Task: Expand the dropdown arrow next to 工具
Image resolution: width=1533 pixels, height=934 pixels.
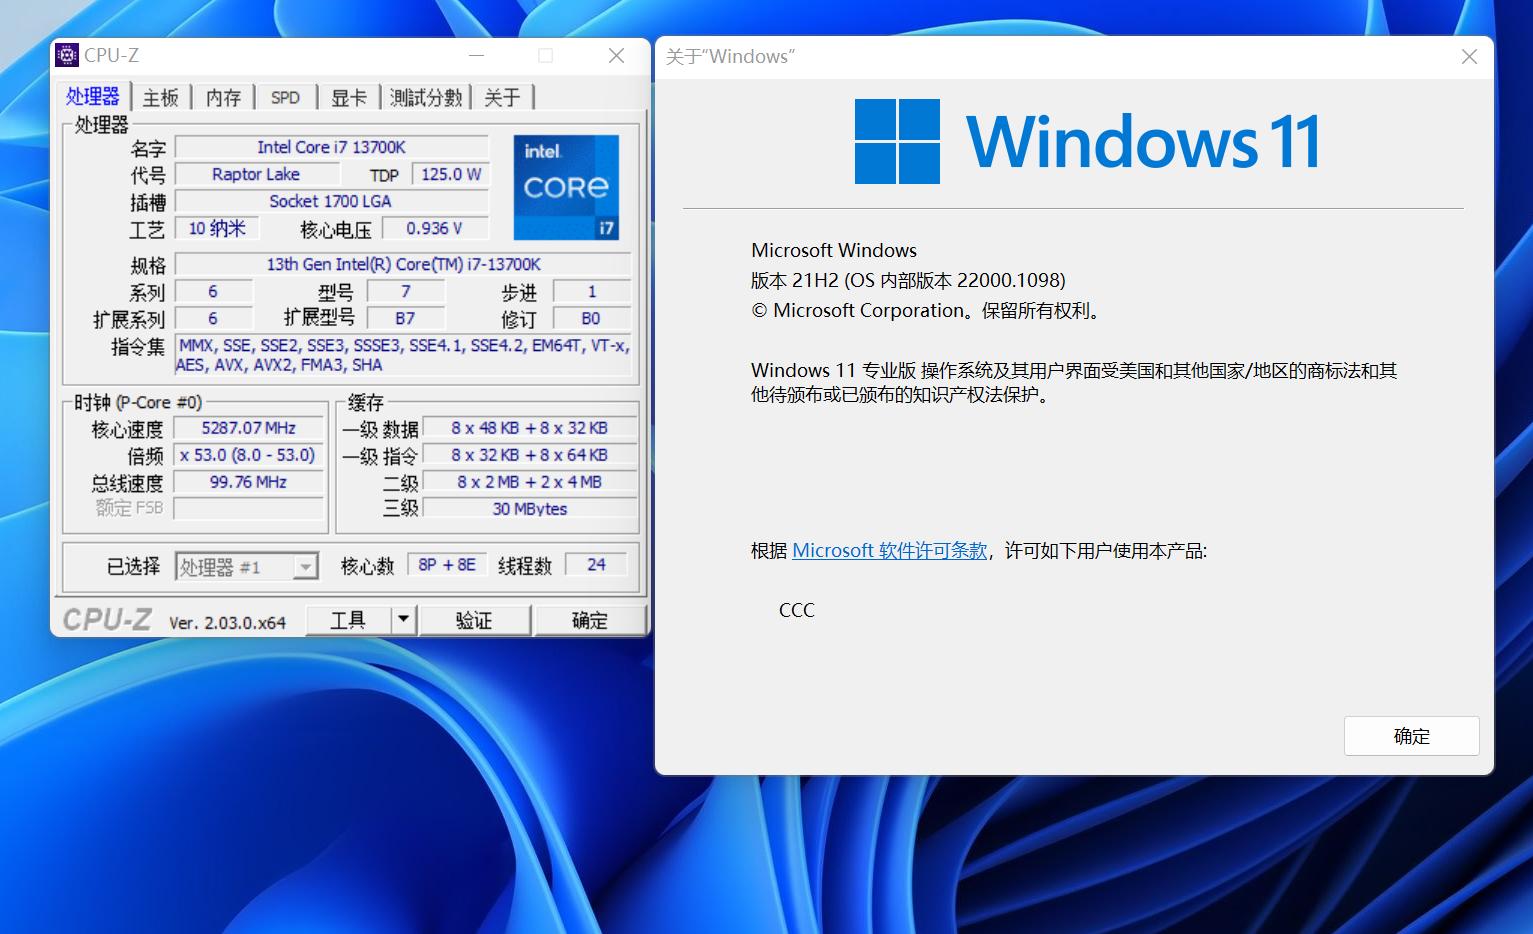Action: point(404,619)
